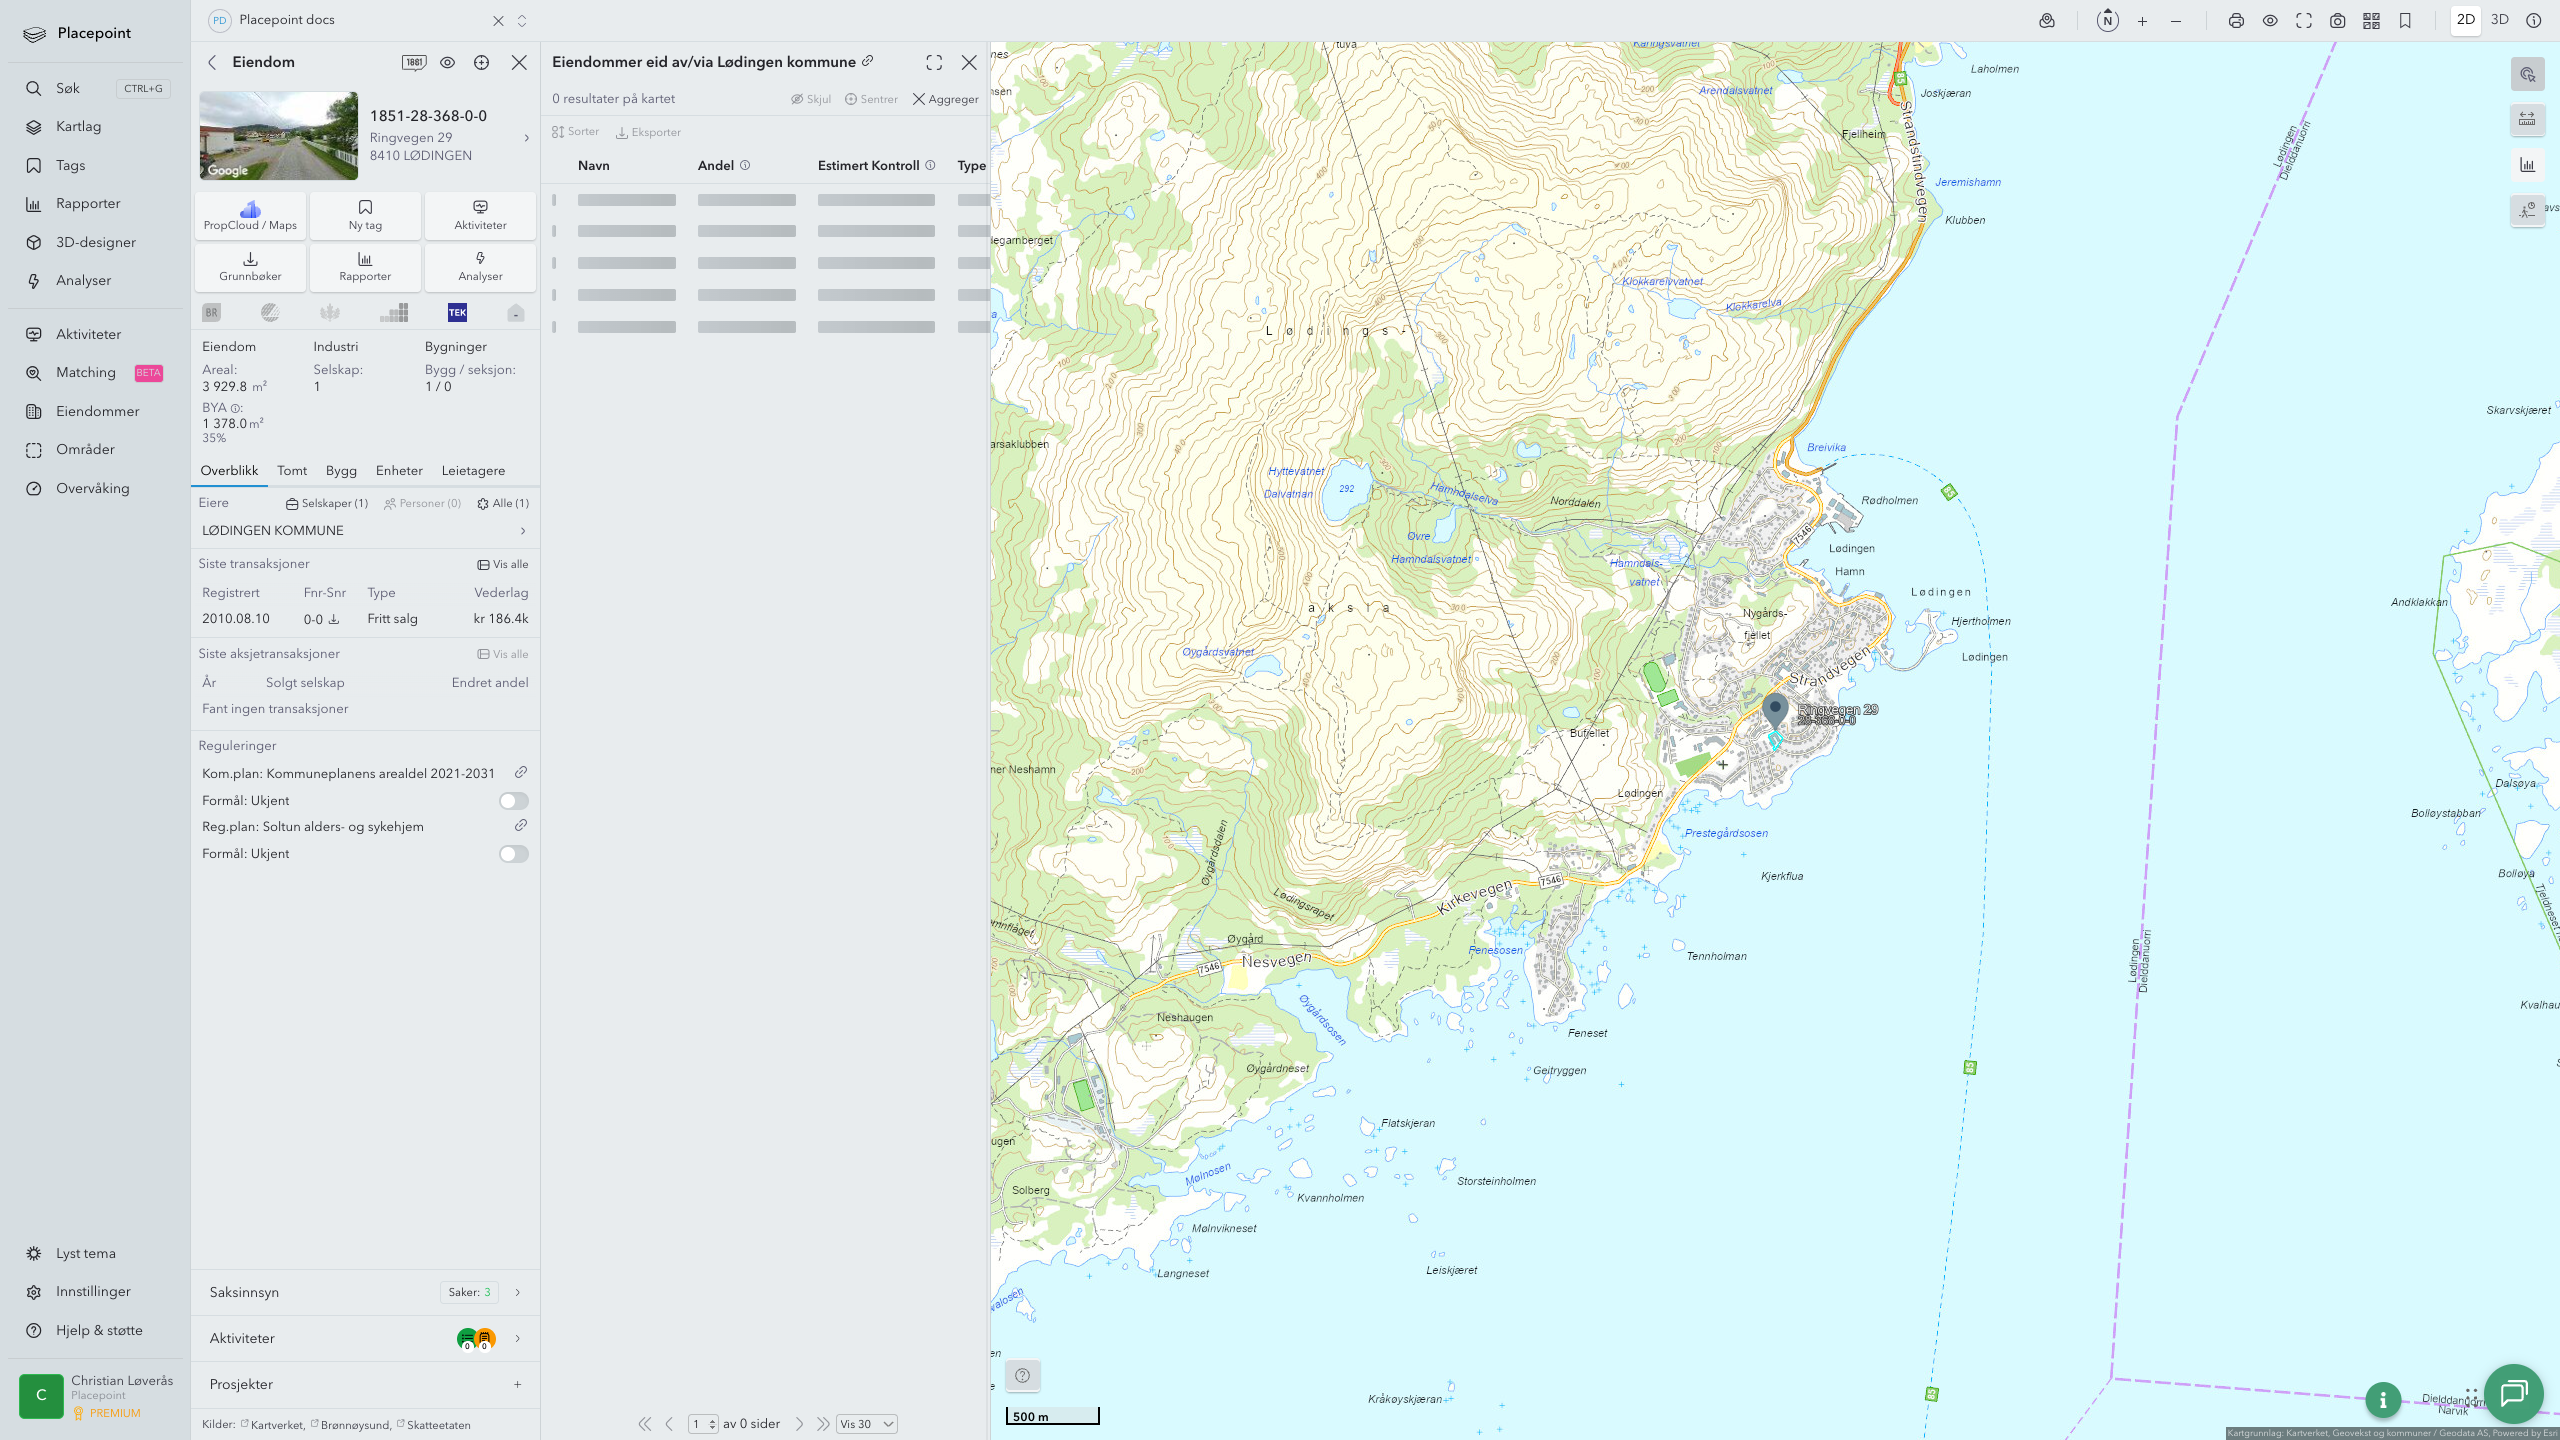Toggle Formål switch under Kom.plan
2560x1440 pixels.
click(x=514, y=801)
